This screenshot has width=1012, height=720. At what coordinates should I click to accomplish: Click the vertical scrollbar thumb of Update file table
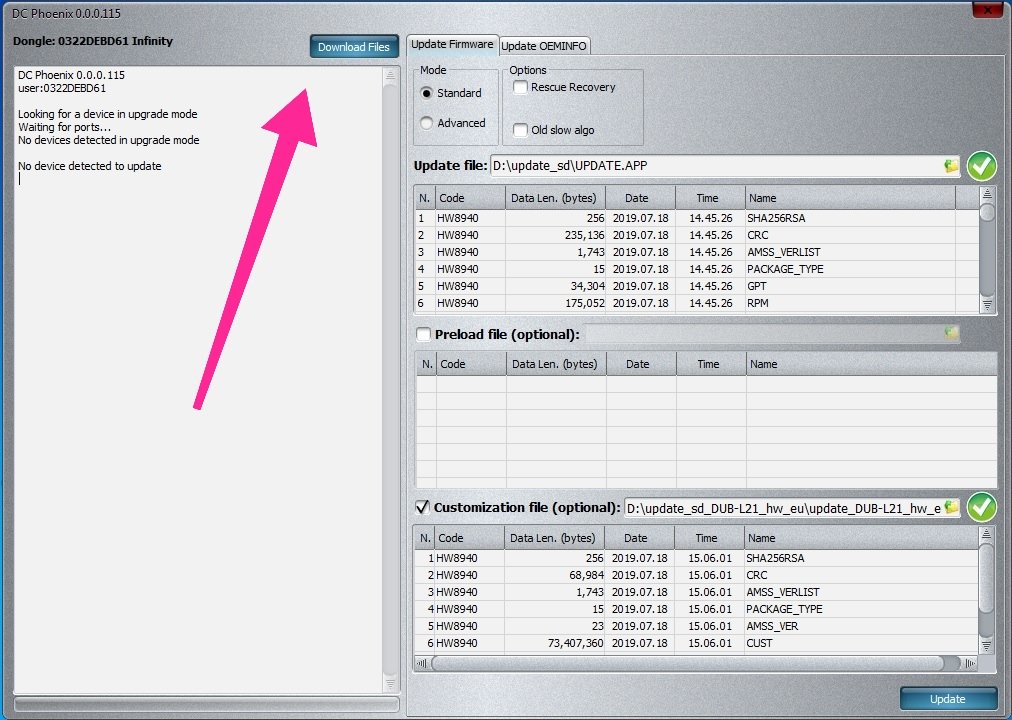987,212
